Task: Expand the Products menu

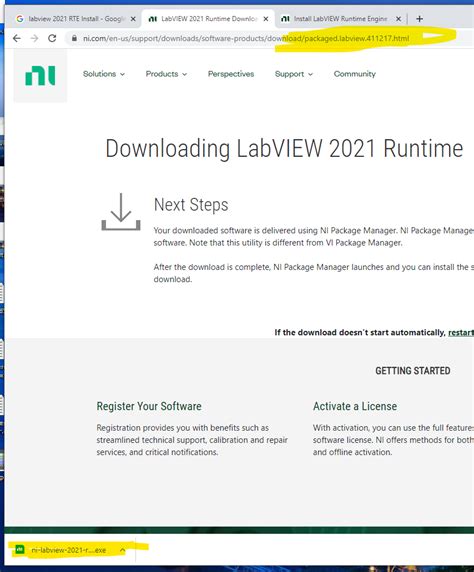Action: coord(166,74)
